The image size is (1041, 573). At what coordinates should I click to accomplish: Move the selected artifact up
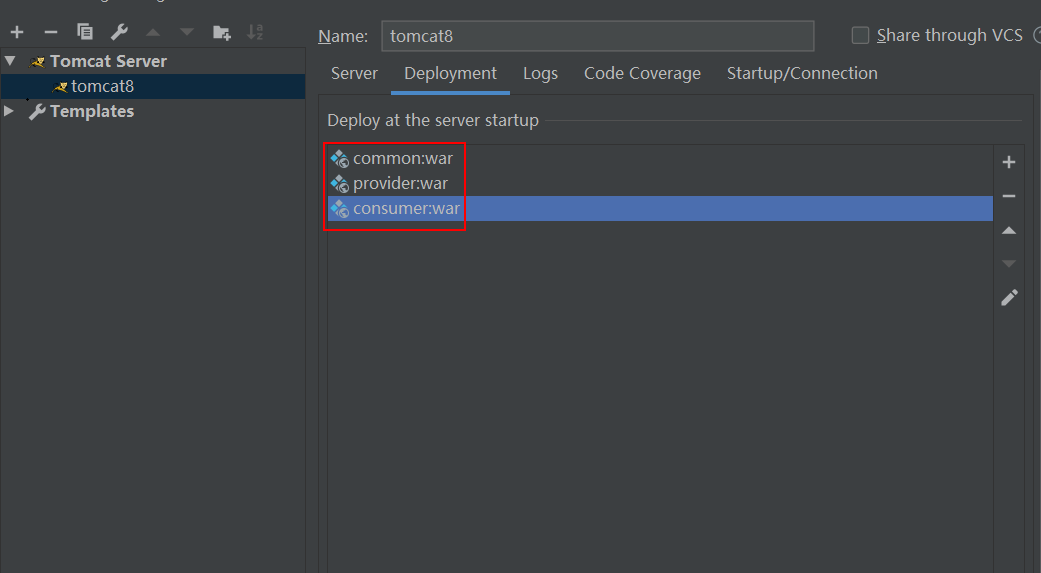tap(1009, 230)
